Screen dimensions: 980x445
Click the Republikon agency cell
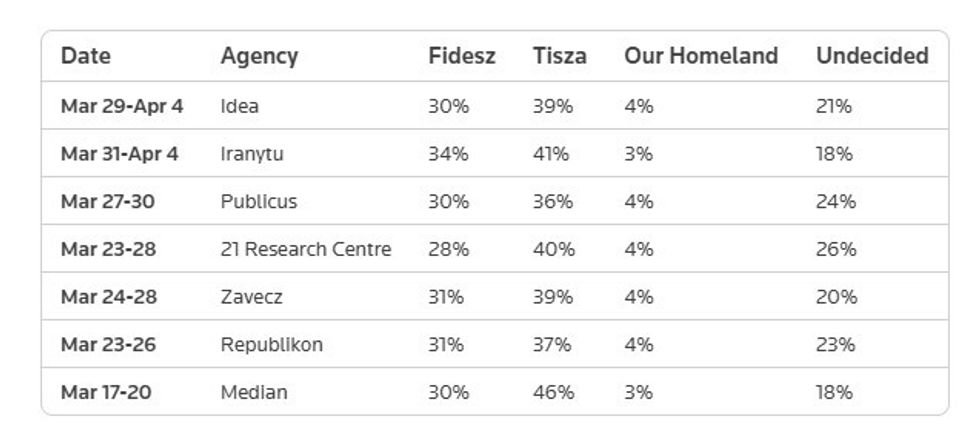[271, 345]
